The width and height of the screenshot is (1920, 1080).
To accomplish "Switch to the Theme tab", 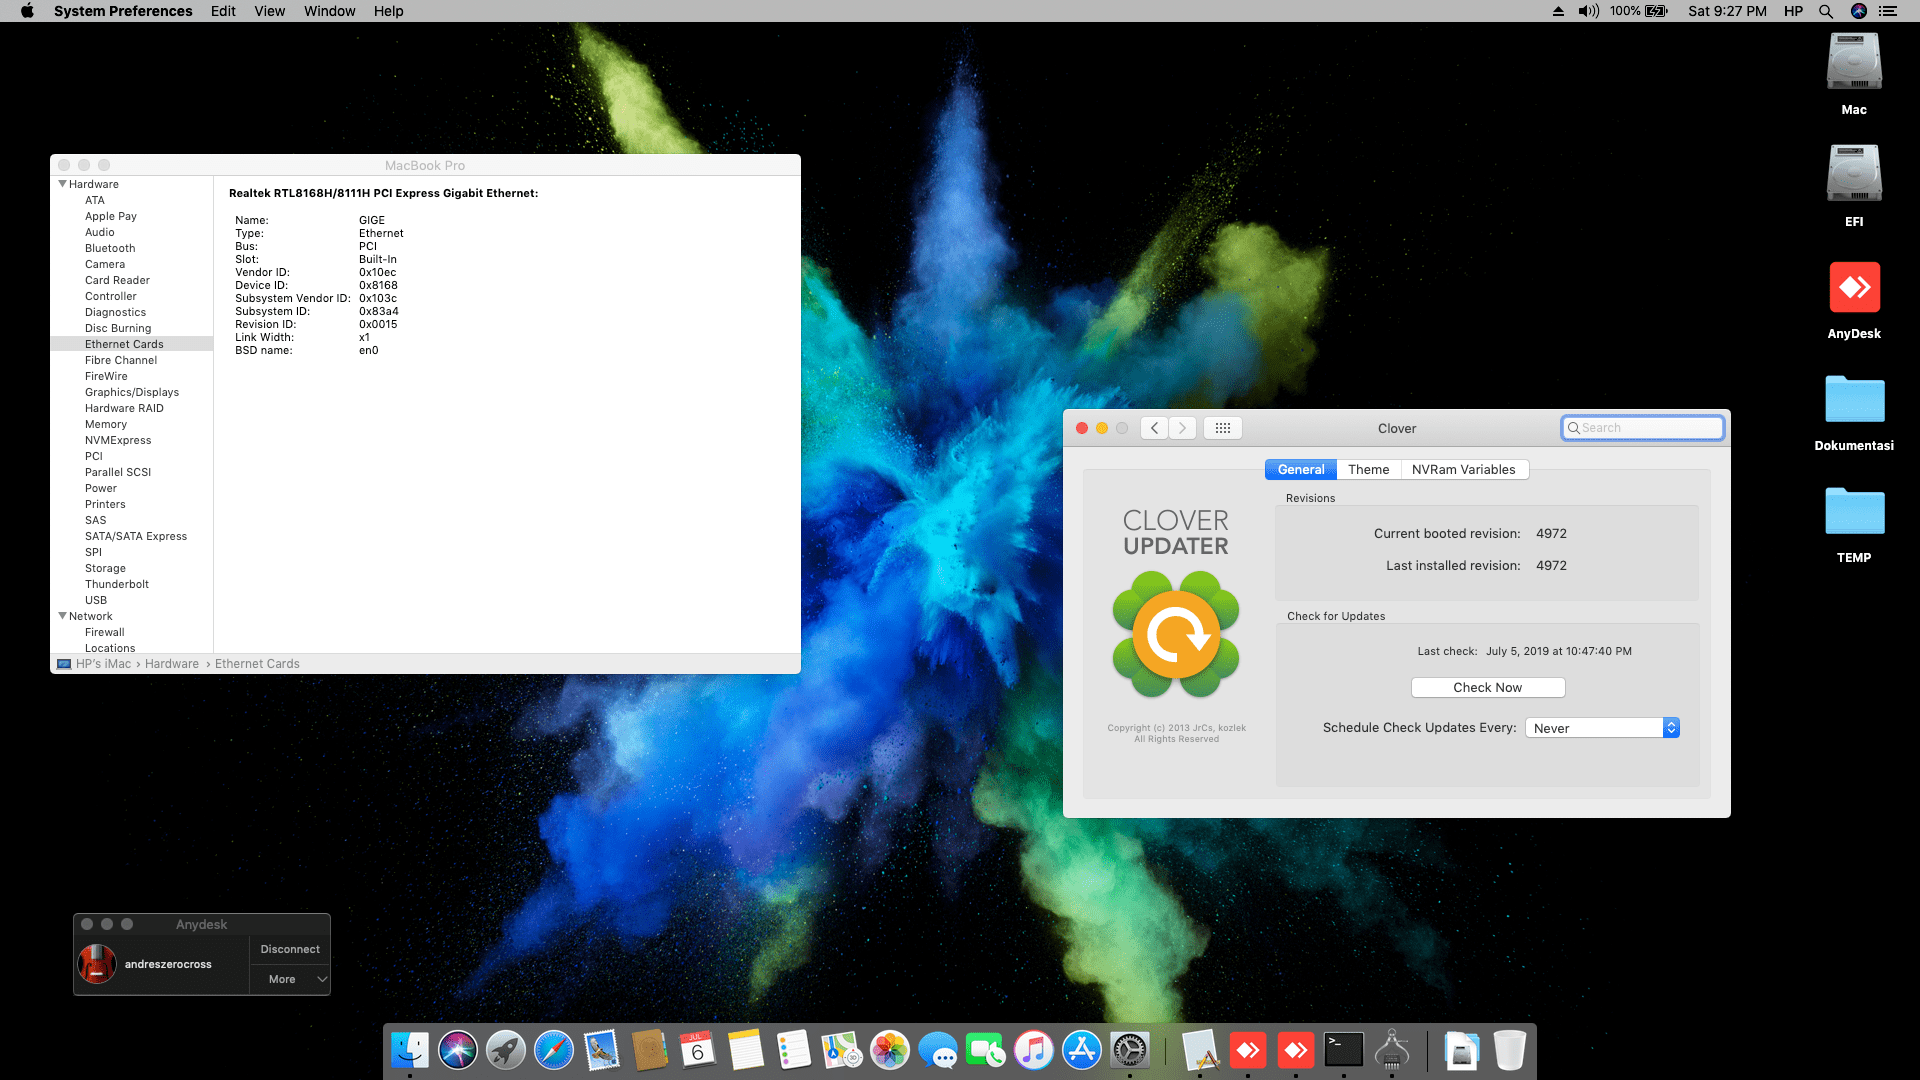I will pyautogui.click(x=1368, y=470).
